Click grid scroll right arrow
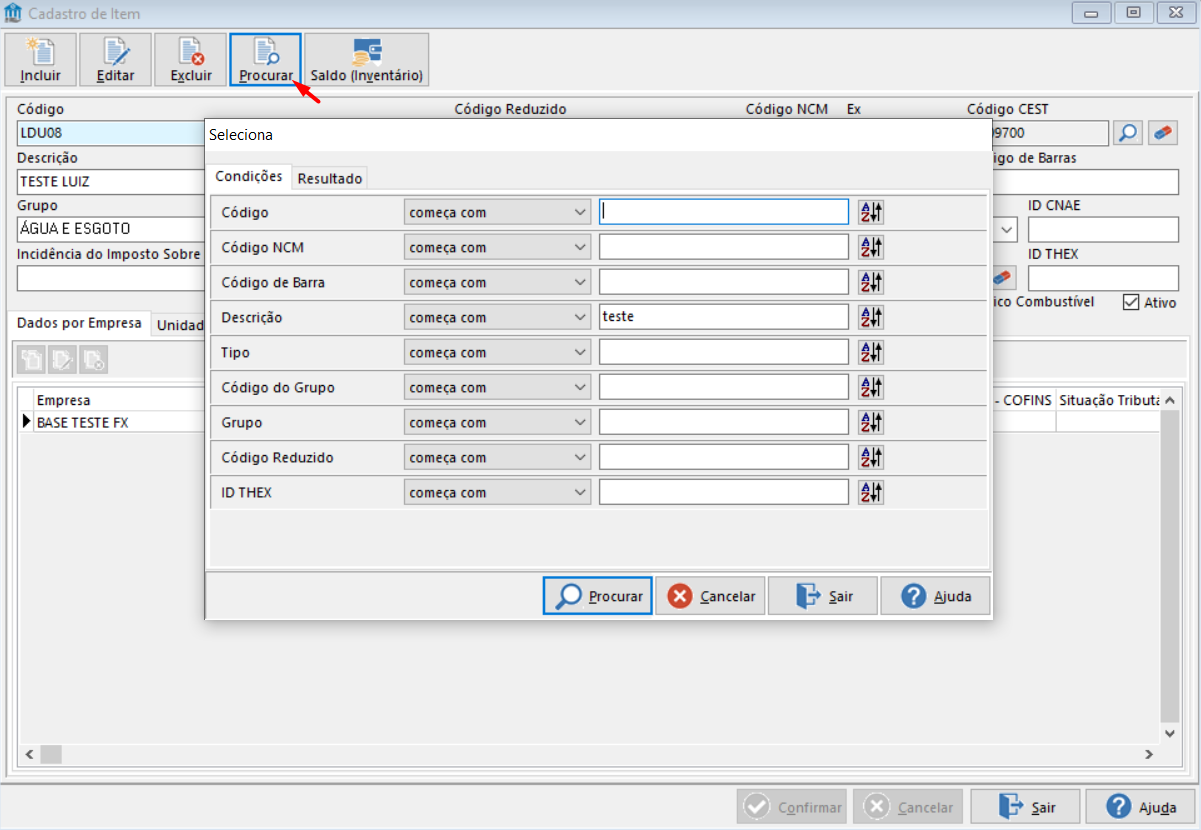The image size is (1201, 830). (x=1151, y=753)
